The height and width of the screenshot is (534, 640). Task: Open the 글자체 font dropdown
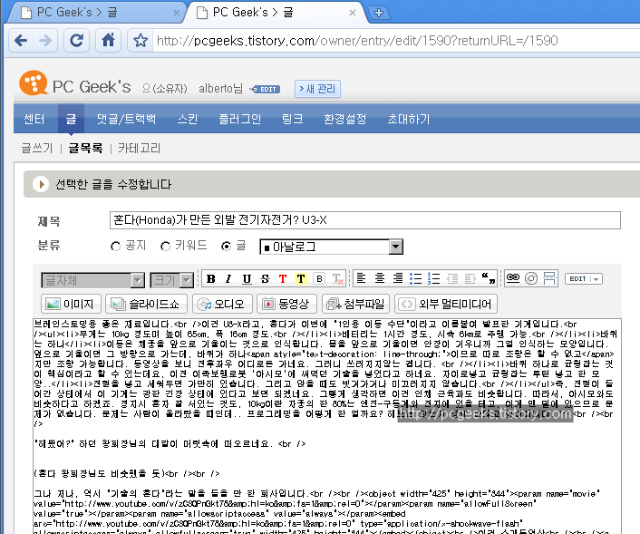coord(93,280)
